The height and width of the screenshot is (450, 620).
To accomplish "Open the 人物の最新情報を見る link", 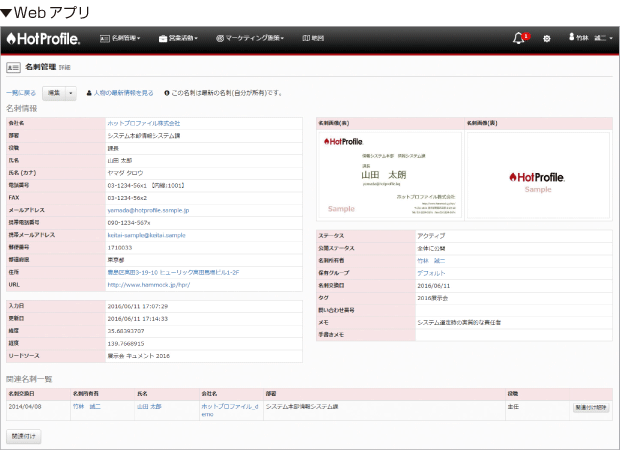I will tap(123, 93).
